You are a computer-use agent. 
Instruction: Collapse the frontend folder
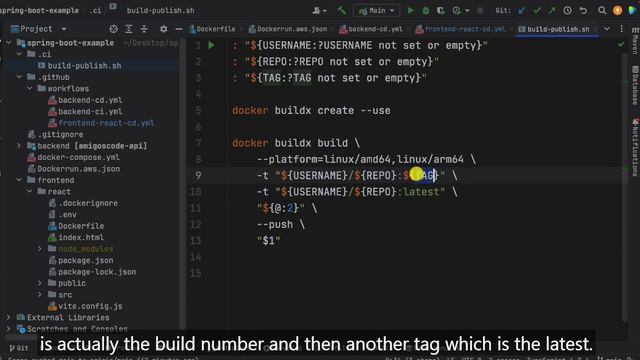(19, 180)
